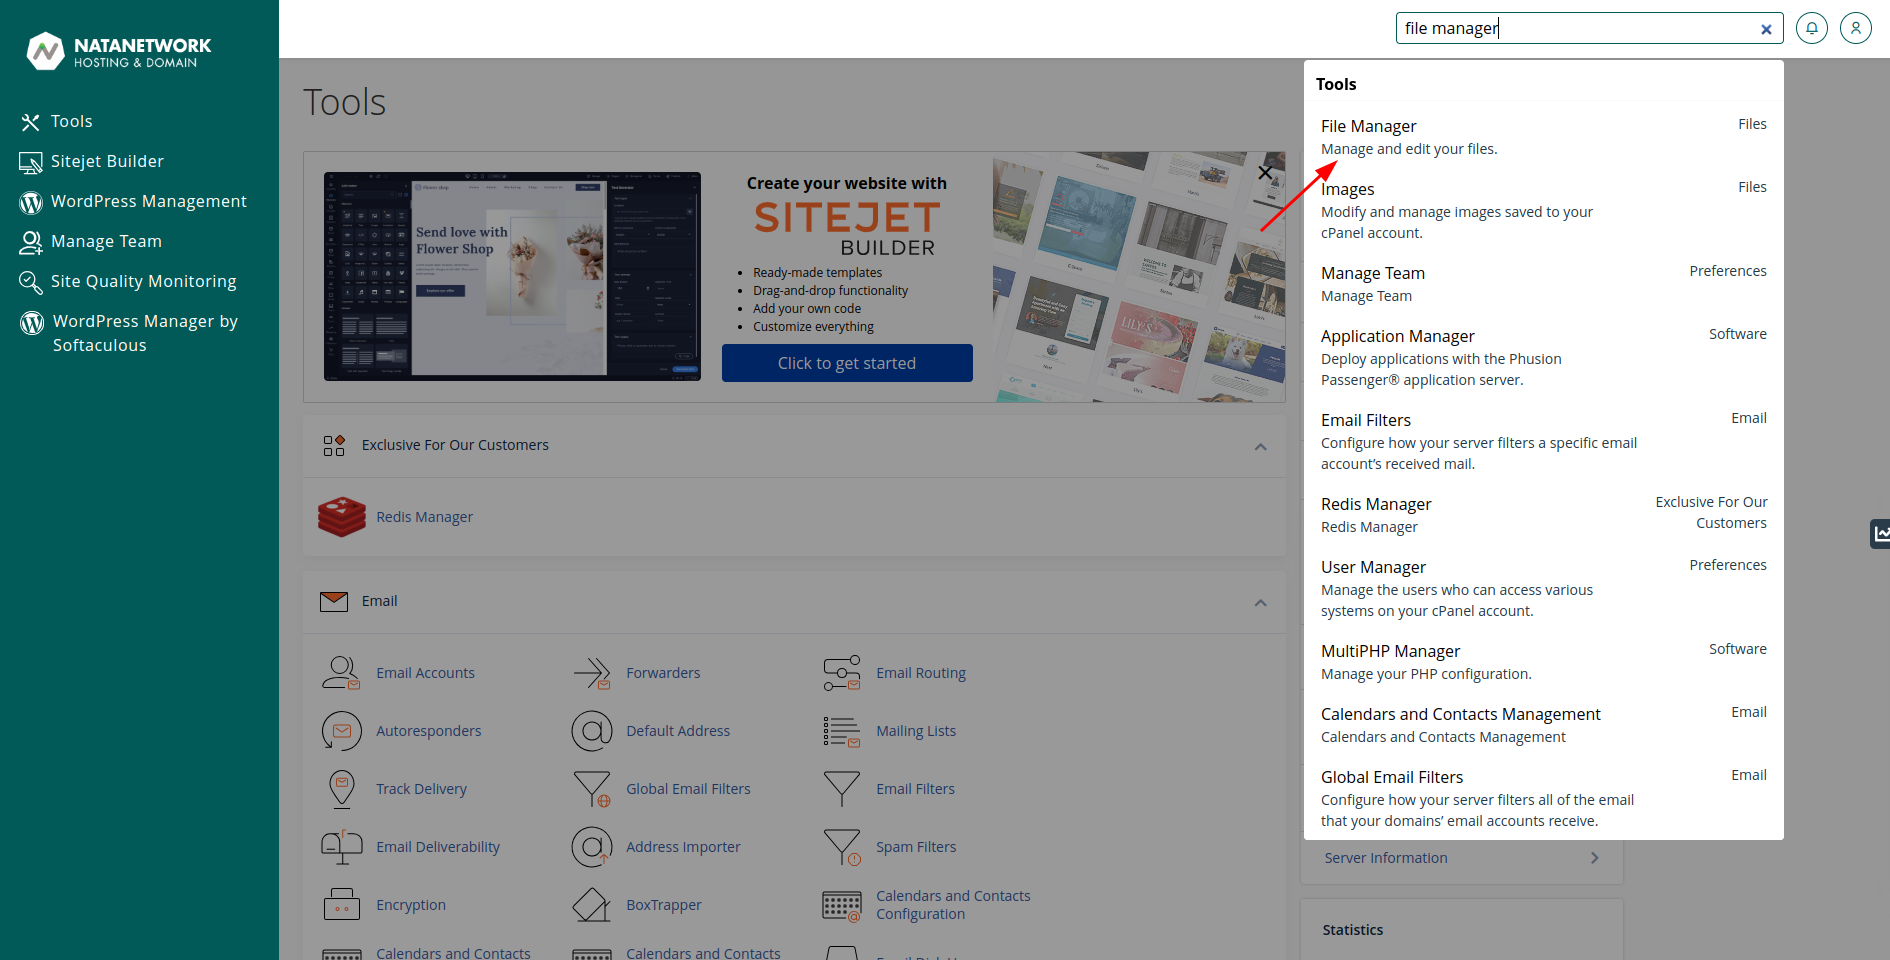Open the Track Delivery link
This screenshot has width=1890, height=960.
[421, 789]
